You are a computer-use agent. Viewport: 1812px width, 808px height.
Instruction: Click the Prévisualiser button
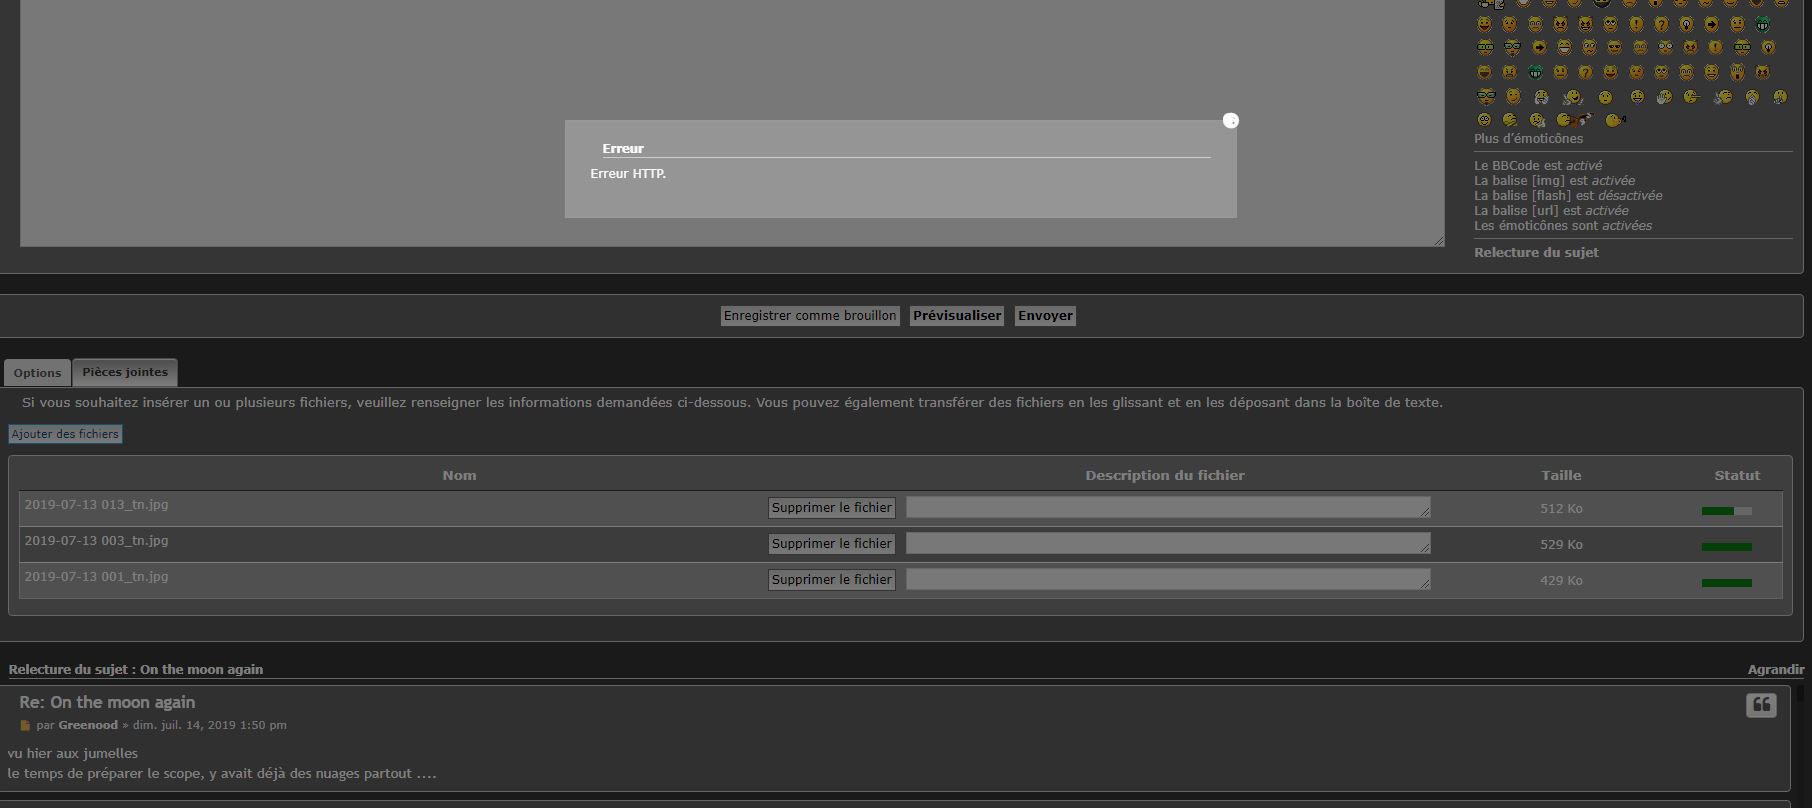(957, 316)
